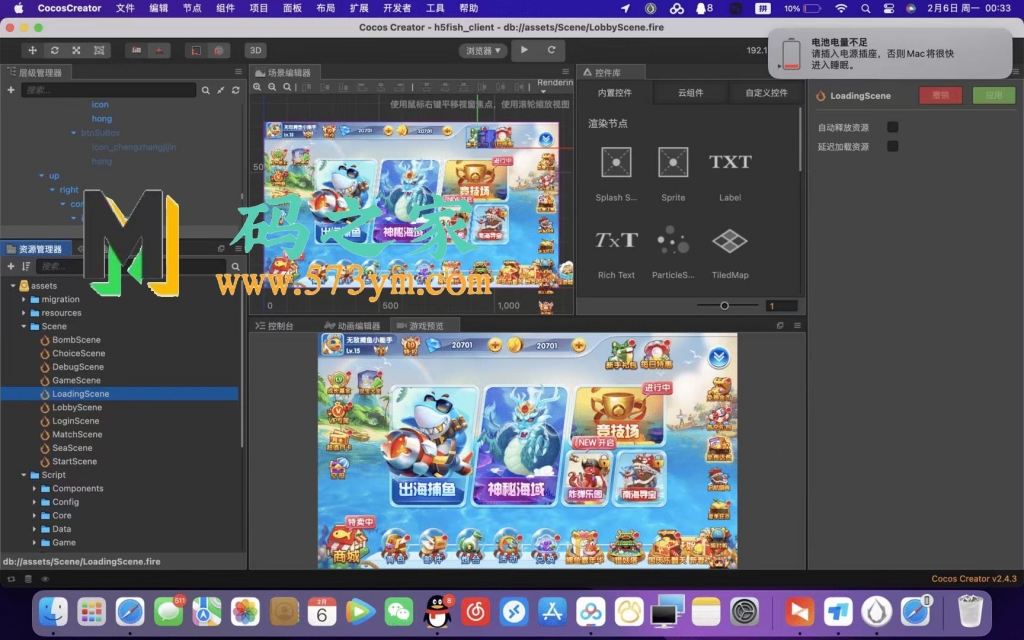Create a new asset with plus button

pos(10,266)
